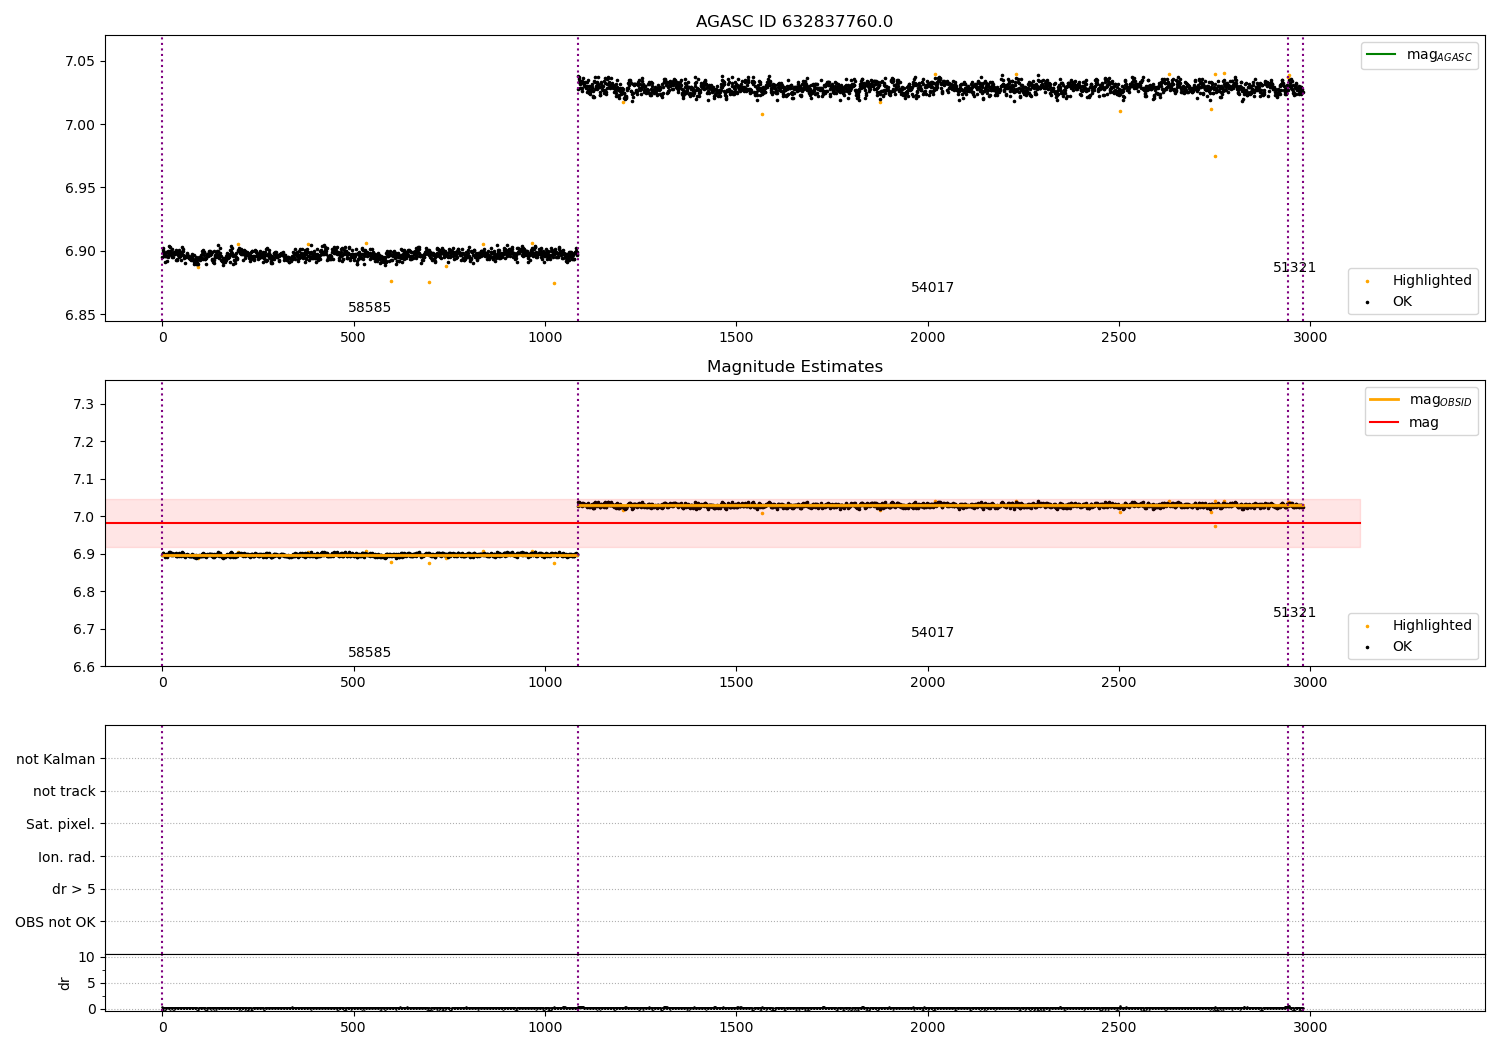
Task: Select OK legend entry in Magnitude Estimates plot
Action: pyautogui.click(x=1402, y=647)
